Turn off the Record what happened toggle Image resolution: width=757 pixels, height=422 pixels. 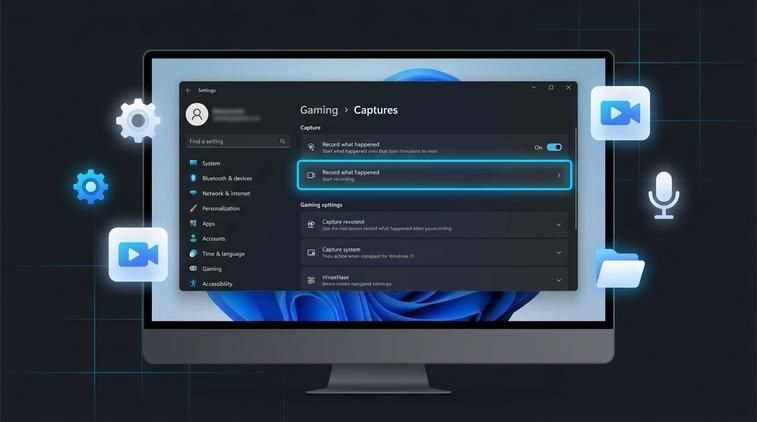coord(554,147)
